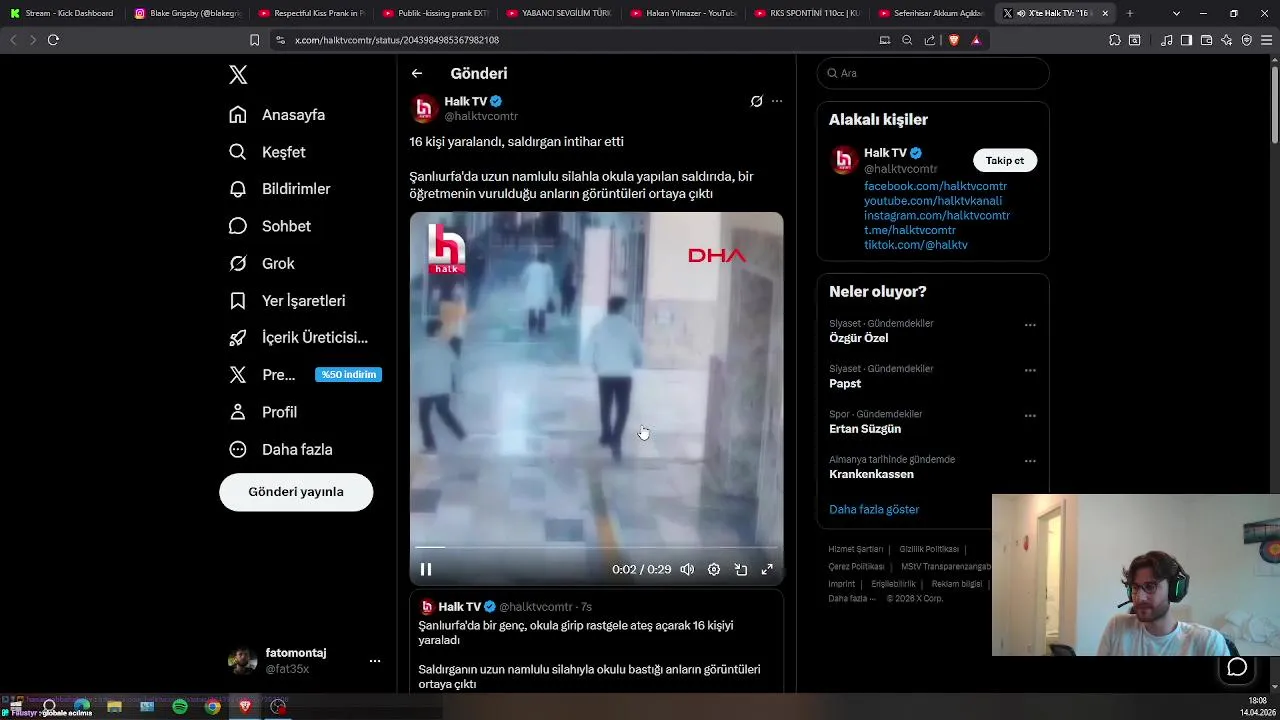The image size is (1280, 720).
Task: Open the X logo home link
Action: pos(238,75)
